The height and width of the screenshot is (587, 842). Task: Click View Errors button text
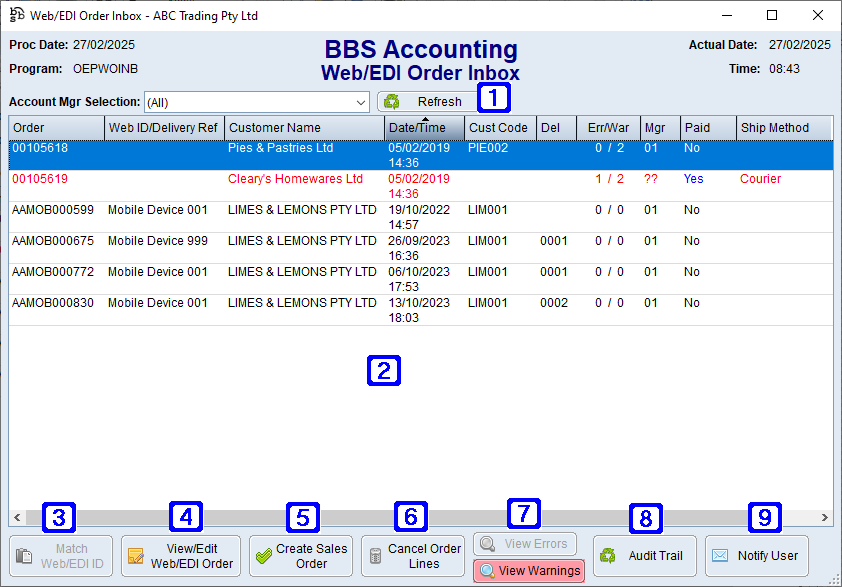coord(535,543)
